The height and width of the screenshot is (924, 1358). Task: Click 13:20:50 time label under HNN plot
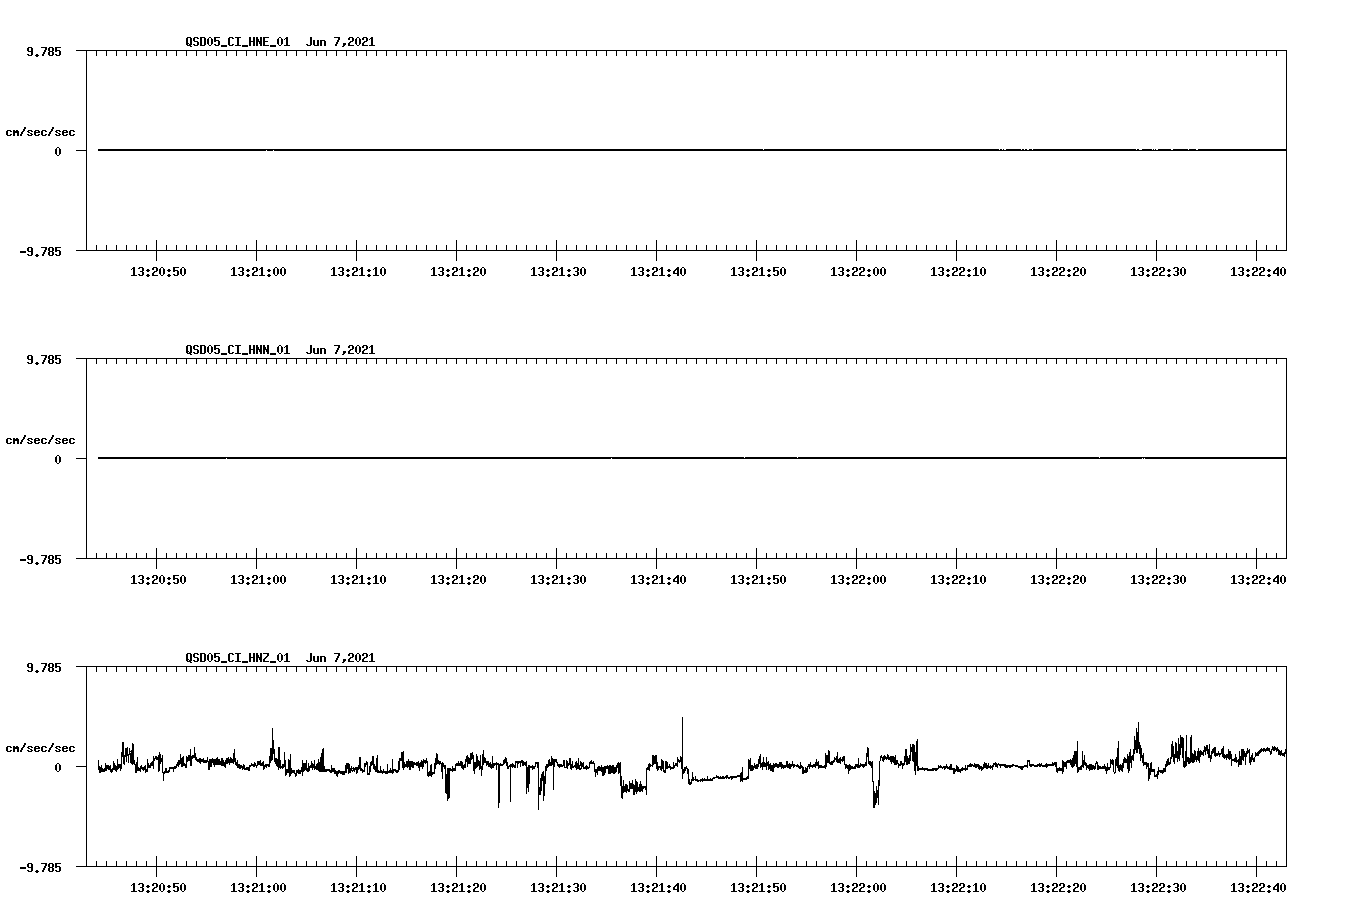pos(158,580)
